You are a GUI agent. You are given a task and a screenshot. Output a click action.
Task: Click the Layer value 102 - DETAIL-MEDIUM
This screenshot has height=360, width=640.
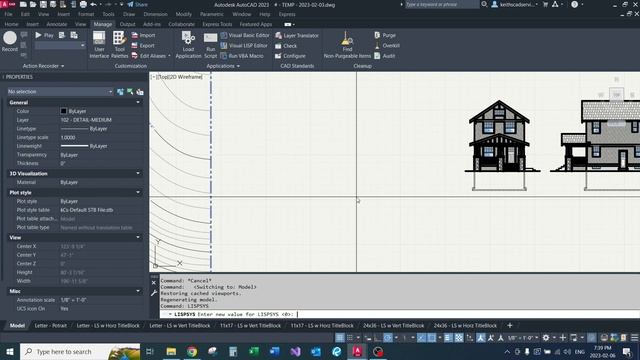pos(86,120)
